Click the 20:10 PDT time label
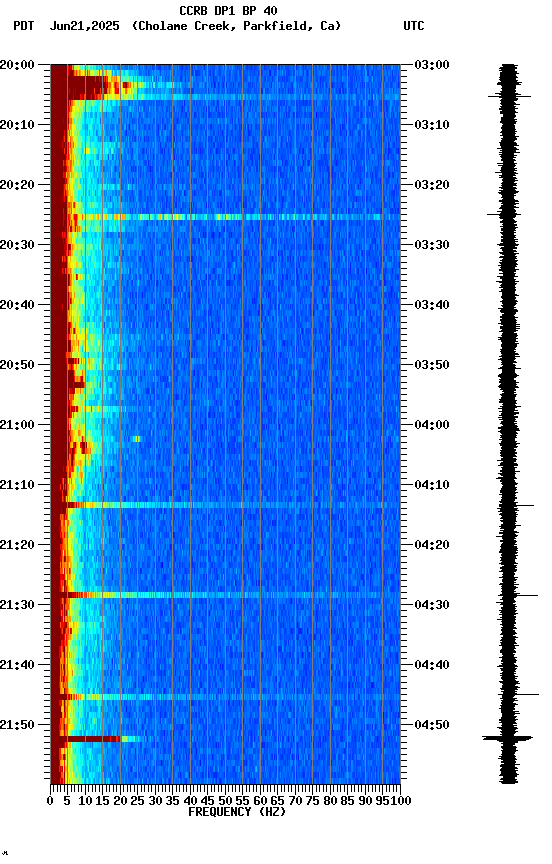552x864 pixels. pyautogui.click(x=17, y=125)
